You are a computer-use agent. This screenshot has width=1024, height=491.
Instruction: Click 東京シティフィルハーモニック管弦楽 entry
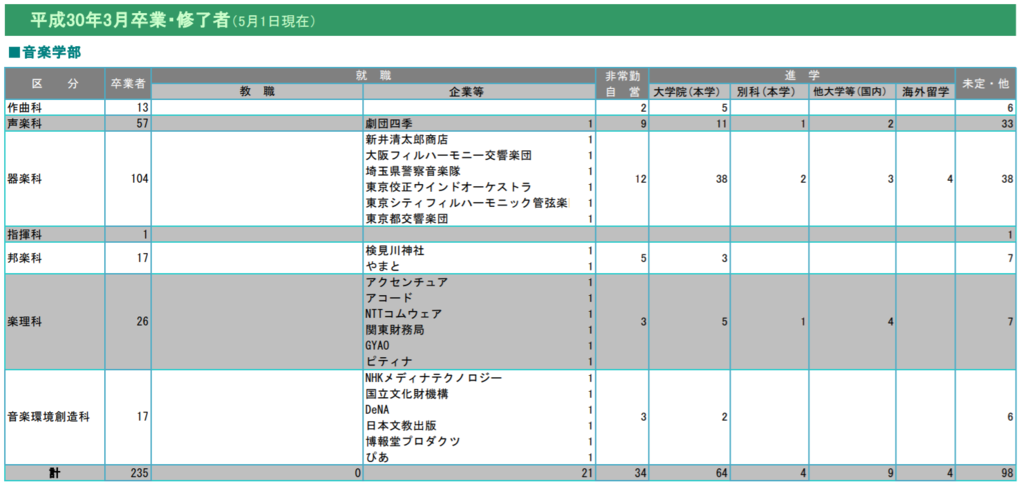467,203
